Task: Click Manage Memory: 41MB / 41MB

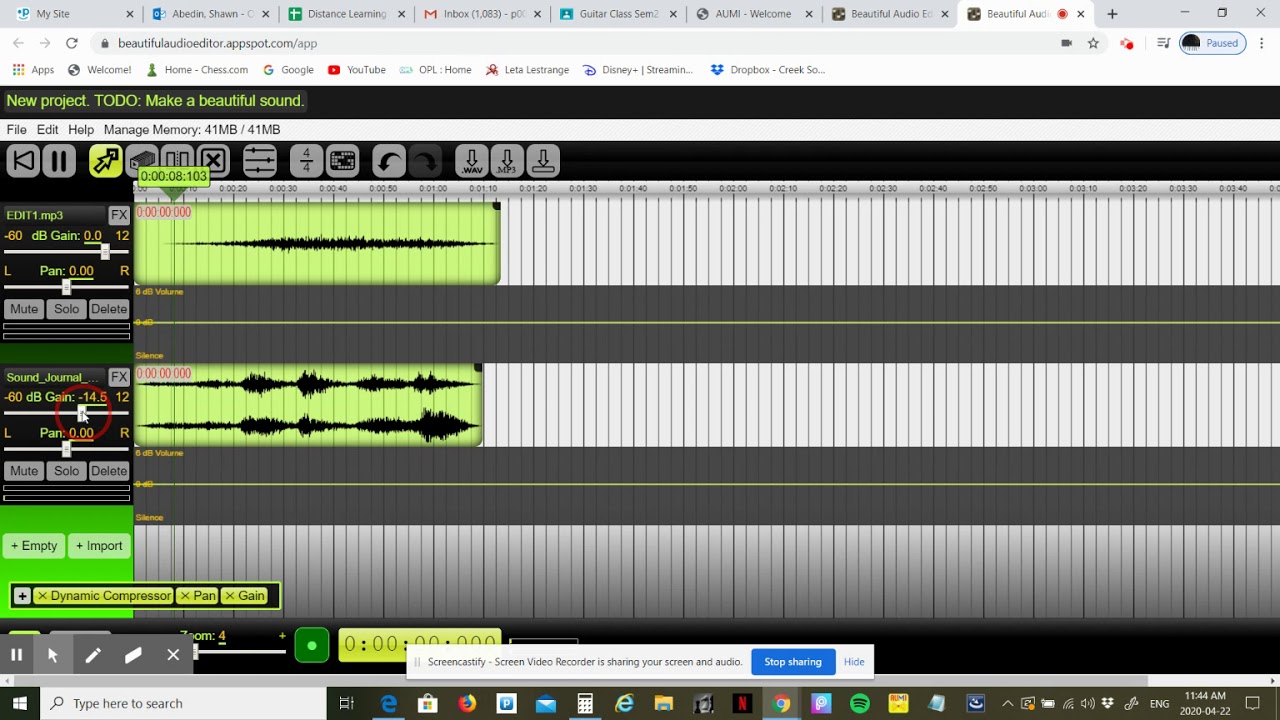Action: click(192, 130)
